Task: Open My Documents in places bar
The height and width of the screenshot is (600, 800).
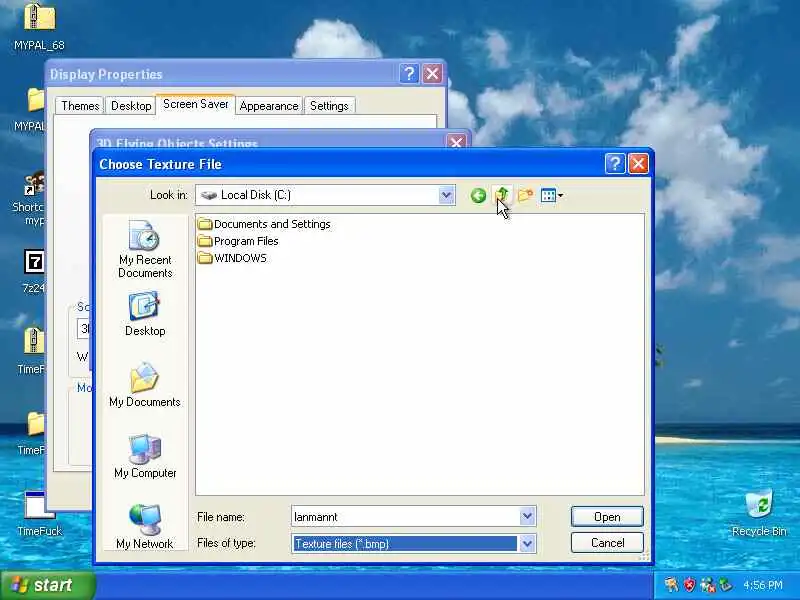Action: click(145, 385)
